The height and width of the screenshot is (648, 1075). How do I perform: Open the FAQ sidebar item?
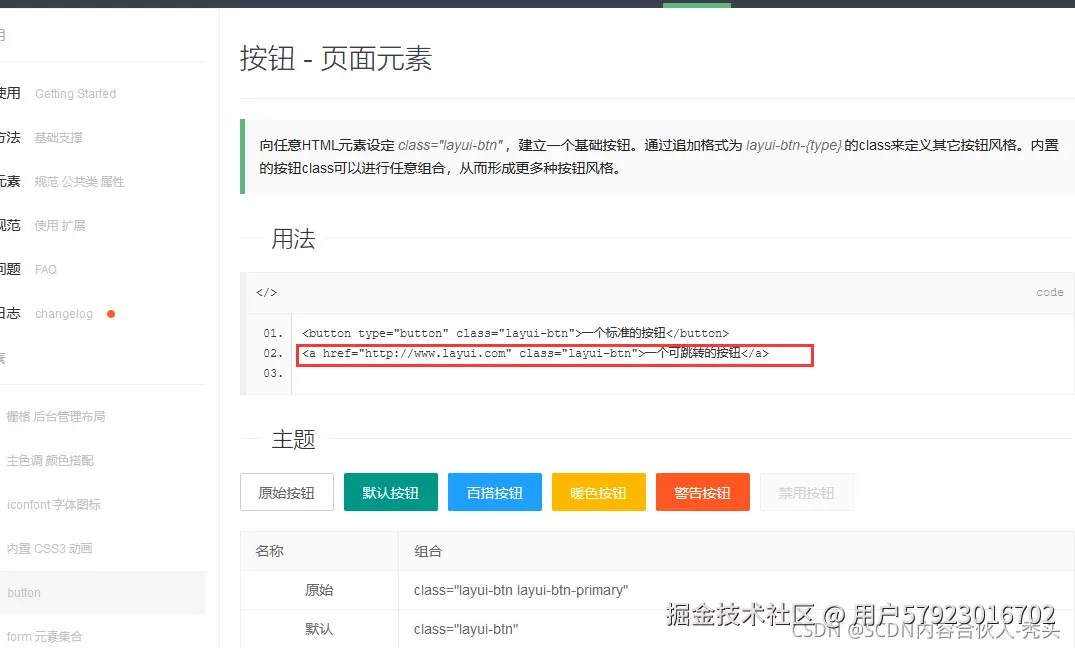[x=45, y=269]
